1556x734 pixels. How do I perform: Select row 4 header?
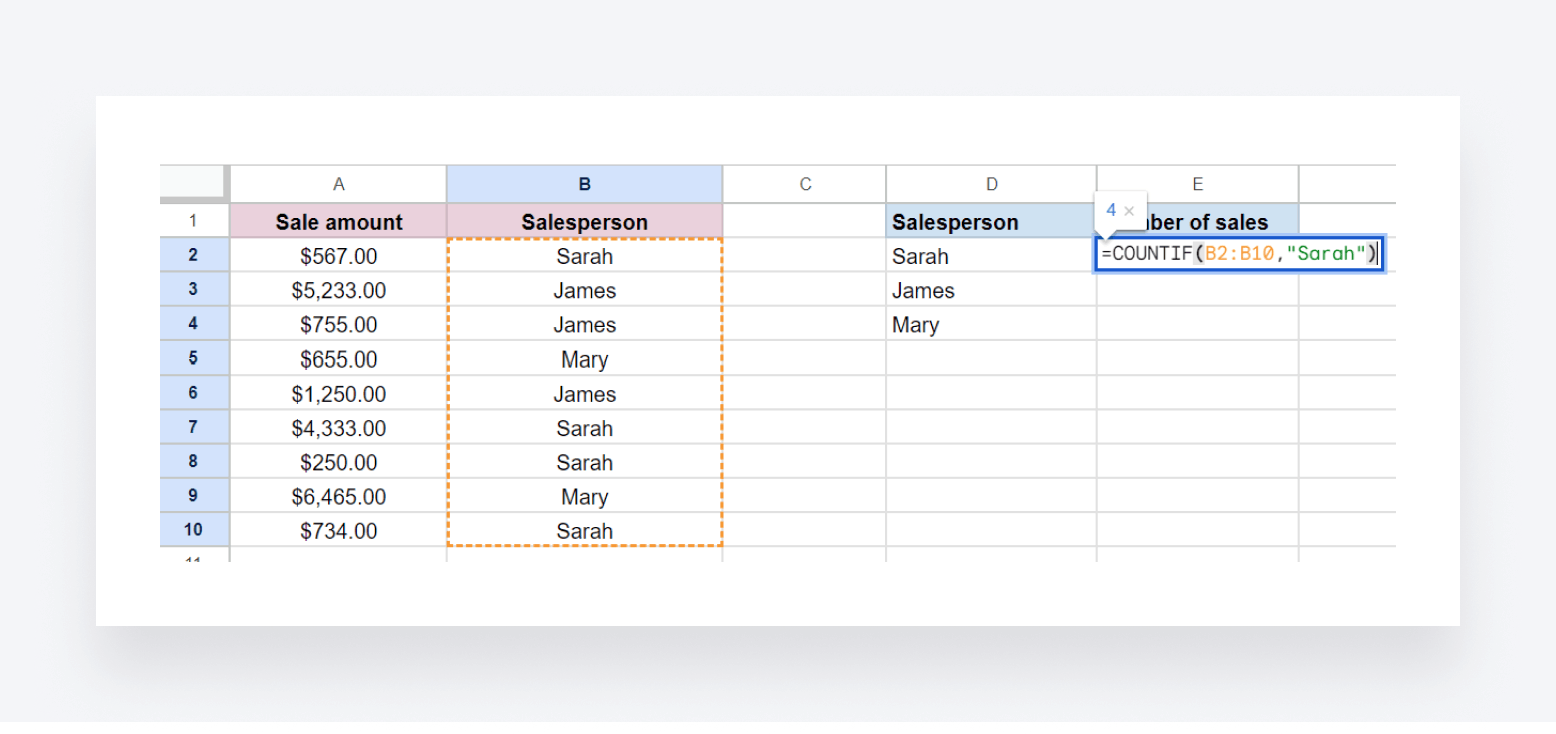194,323
